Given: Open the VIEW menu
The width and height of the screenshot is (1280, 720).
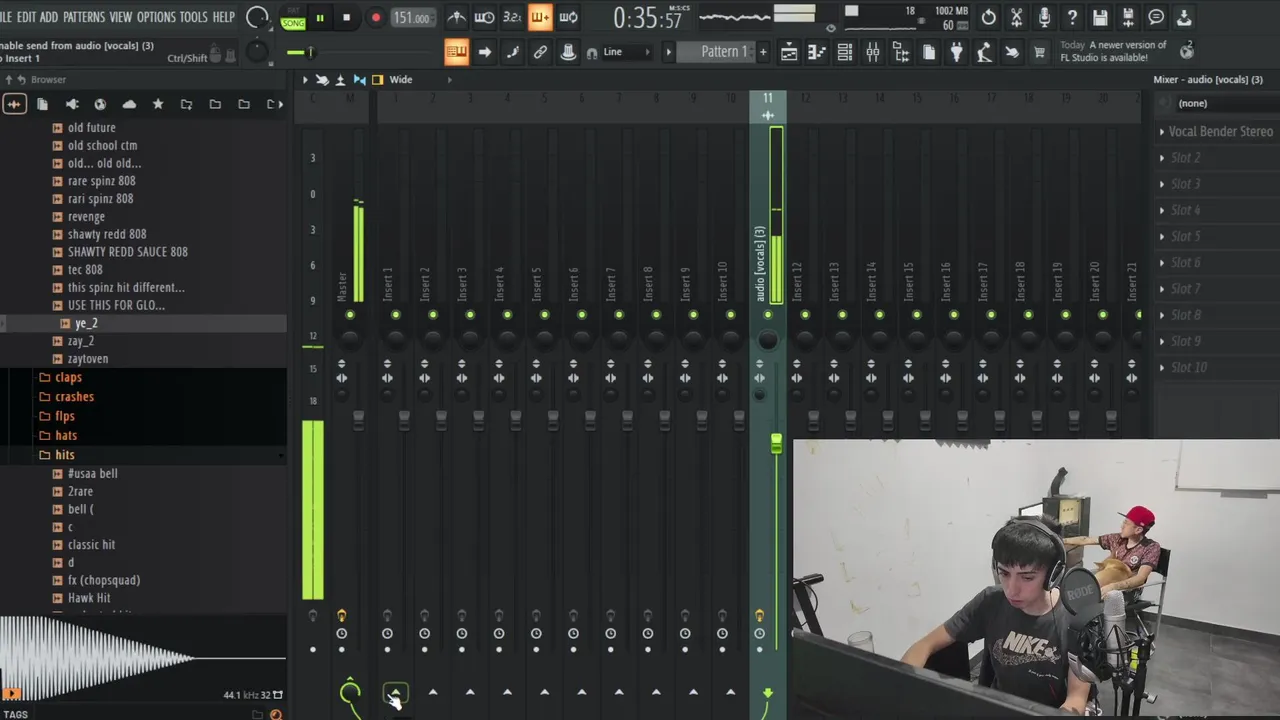Looking at the screenshot, I should [x=121, y=17].
